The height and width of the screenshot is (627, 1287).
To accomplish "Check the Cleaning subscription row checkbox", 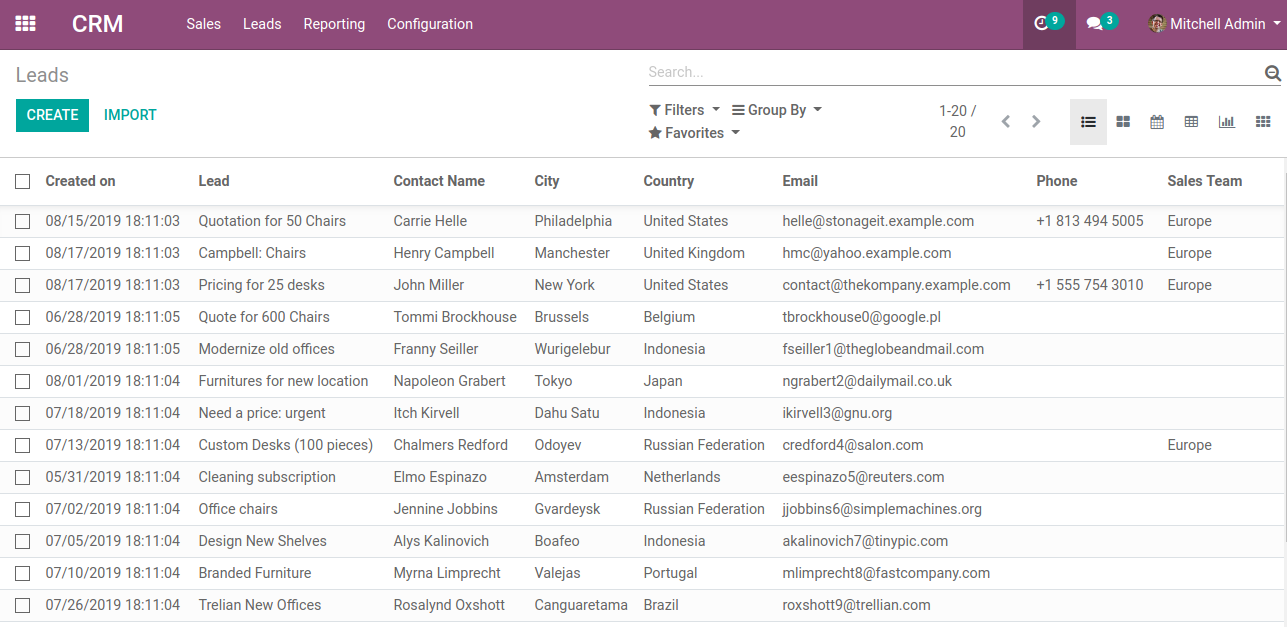I will [x=22, y=477].
